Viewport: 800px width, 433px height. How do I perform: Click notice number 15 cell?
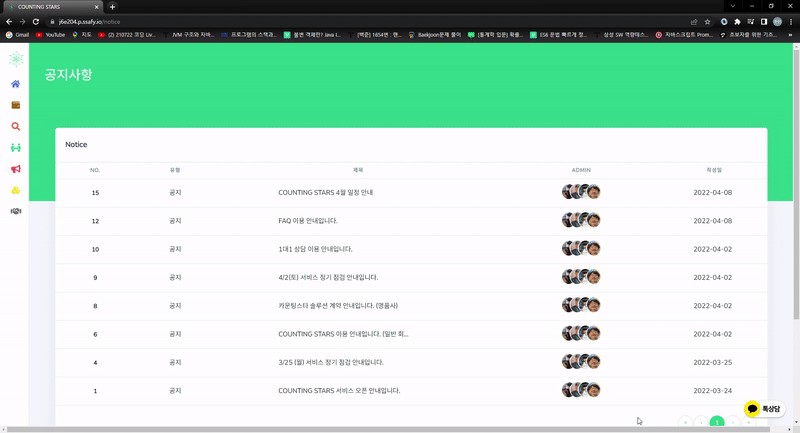pos(95,193)
